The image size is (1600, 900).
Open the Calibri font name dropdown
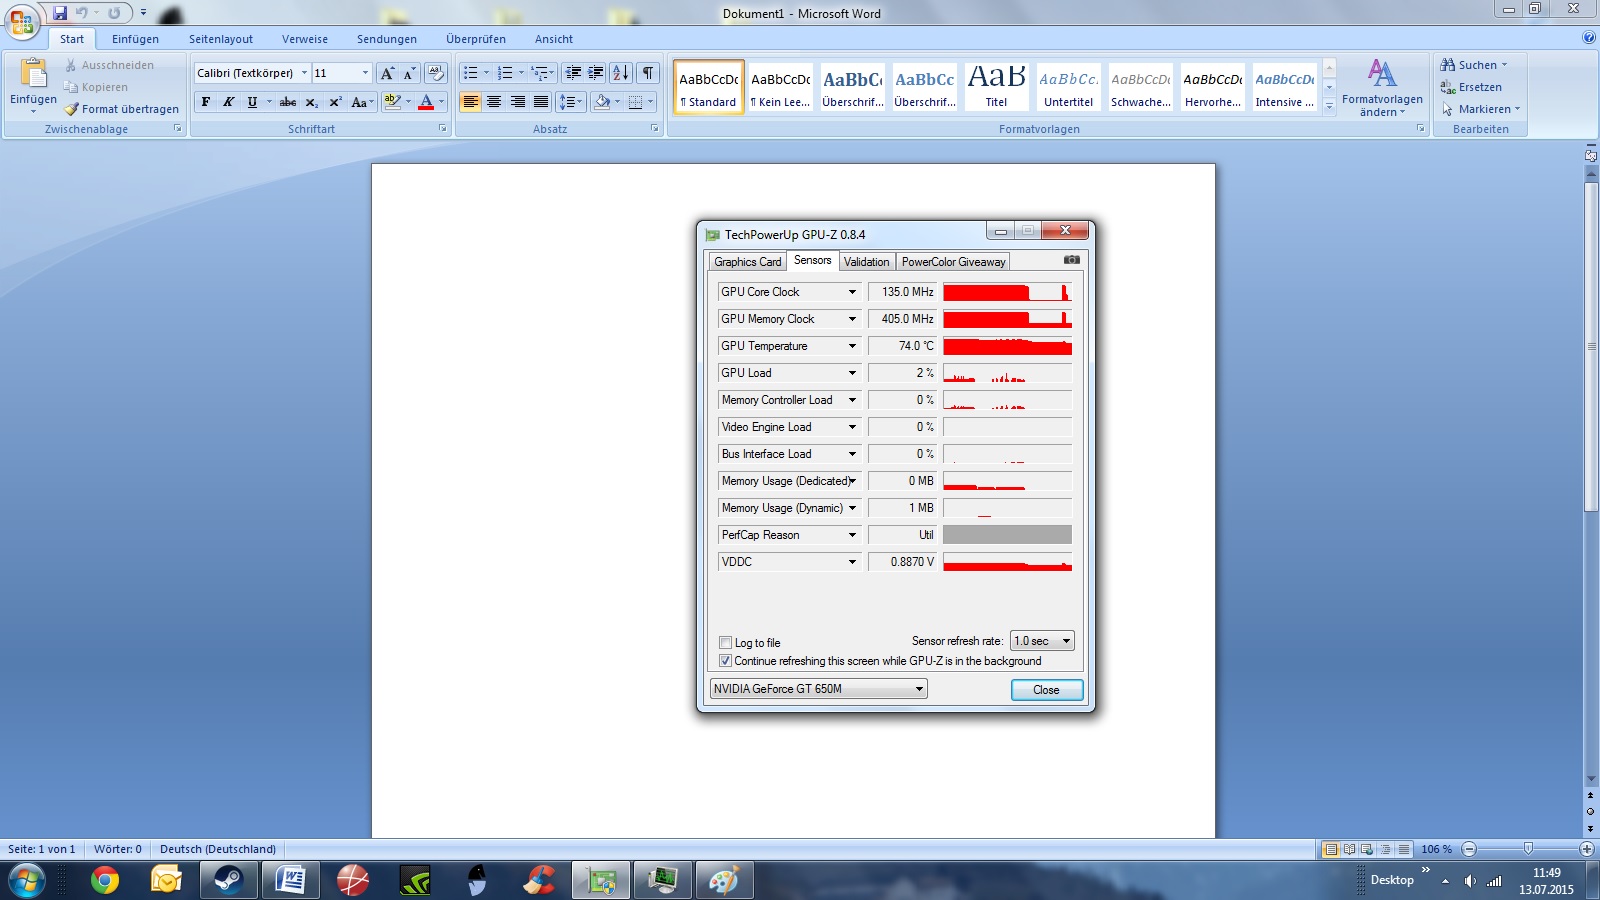tap(304, 73)
